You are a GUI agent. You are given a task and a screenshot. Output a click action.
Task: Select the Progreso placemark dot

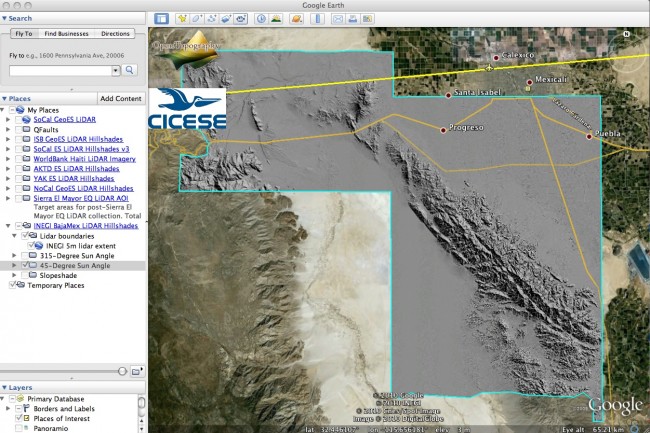[x=443, y=130]
